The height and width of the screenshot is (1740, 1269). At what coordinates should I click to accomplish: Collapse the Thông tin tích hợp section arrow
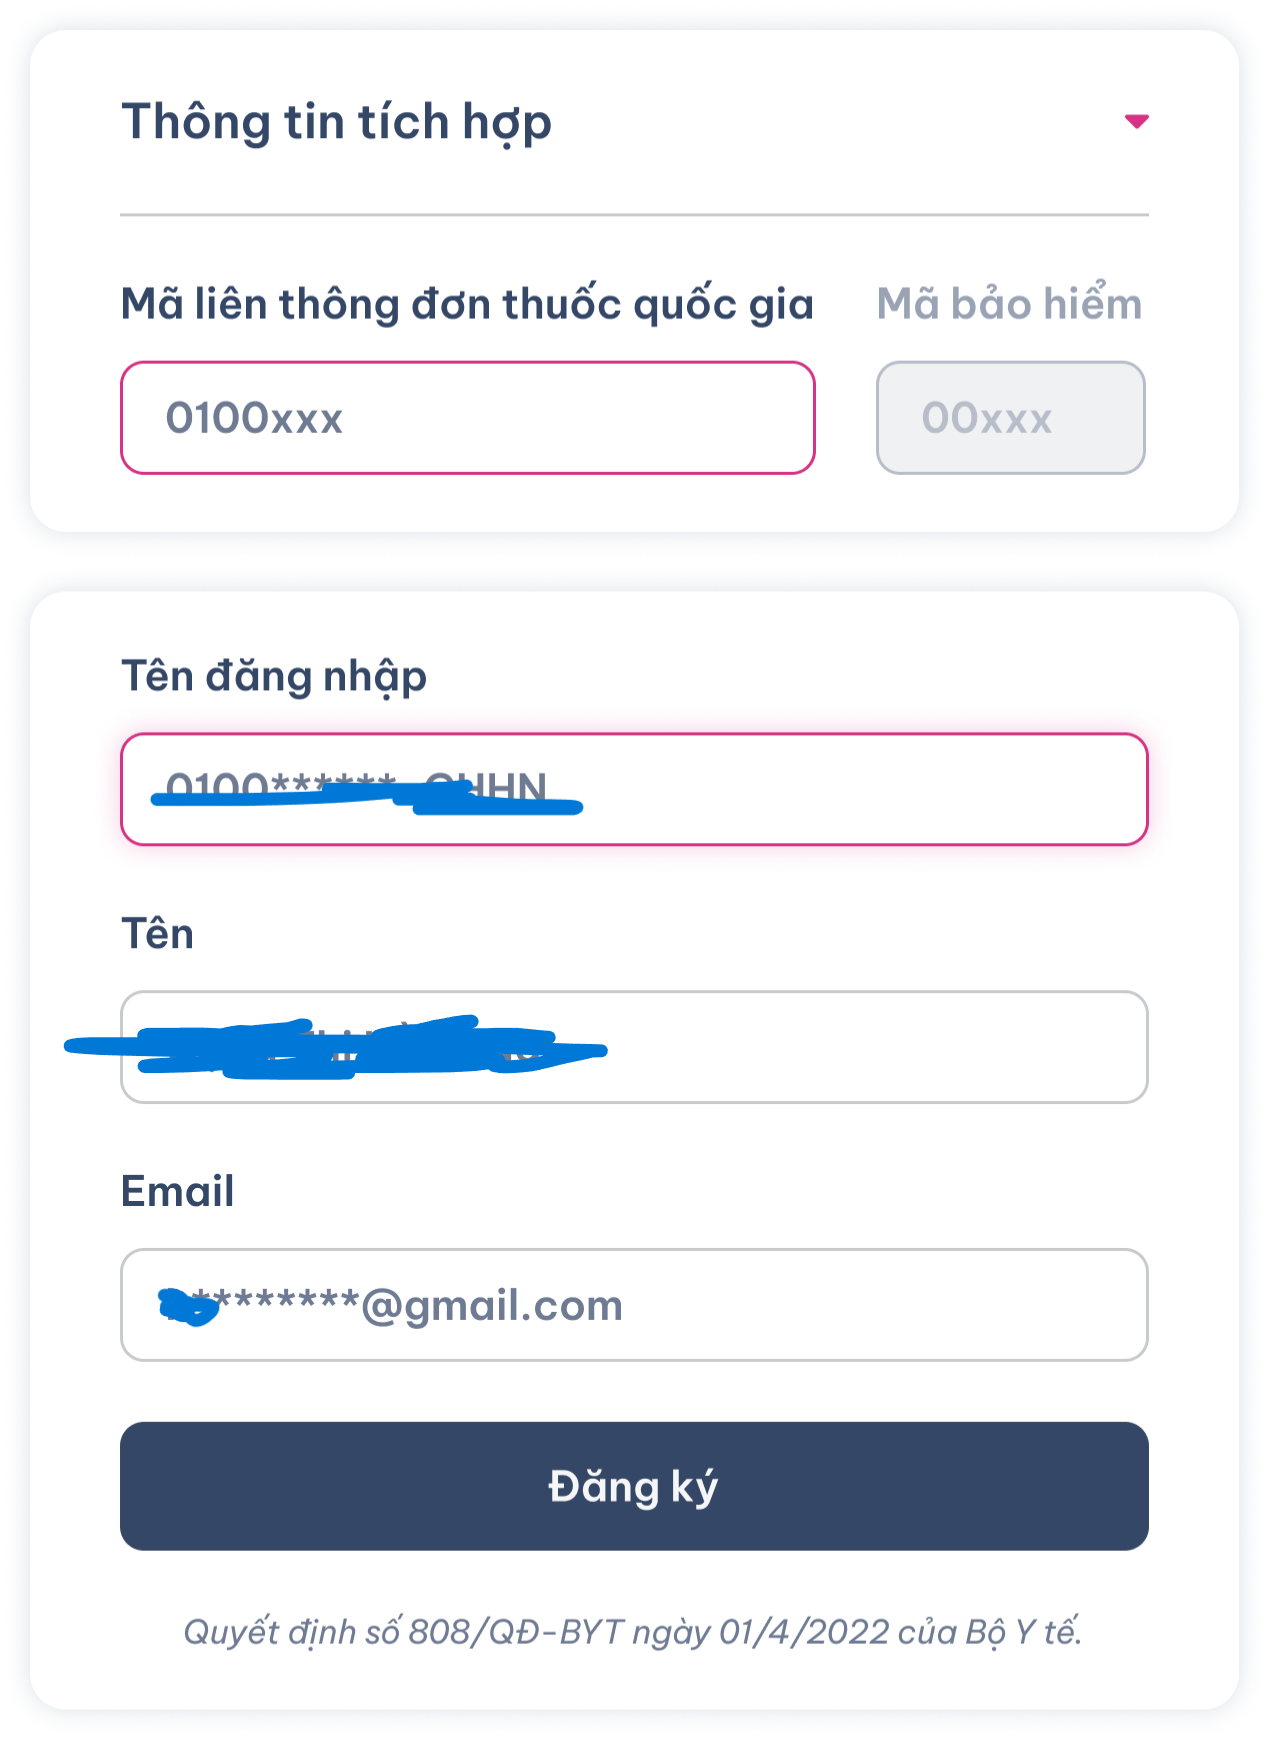pyautogui.click(x=1136, y=121)
